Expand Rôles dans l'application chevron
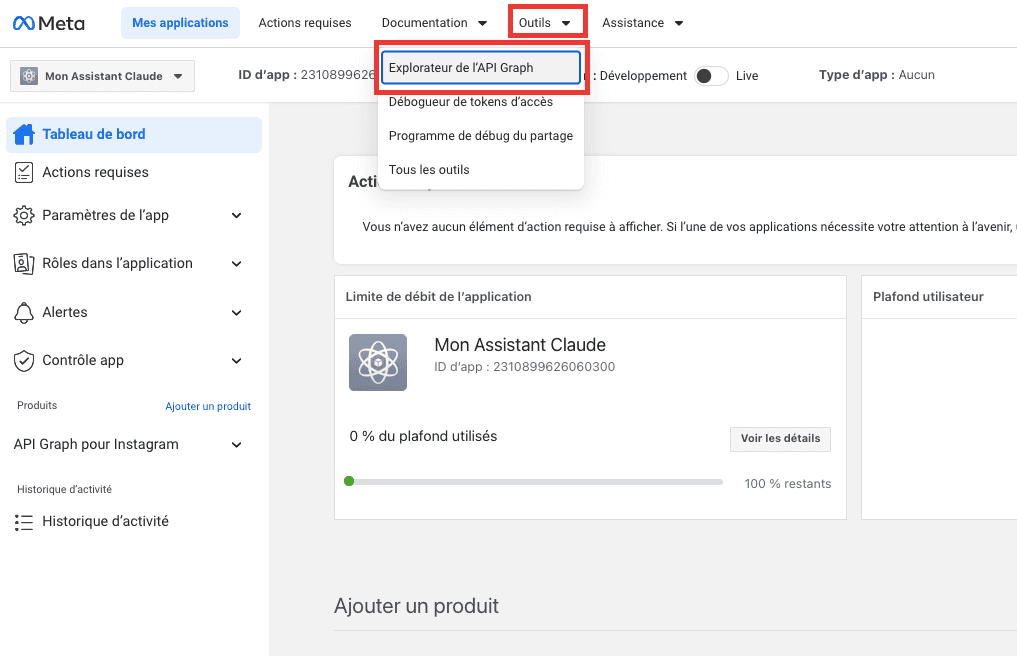The image size is (1017, 656). click(237, 263)
